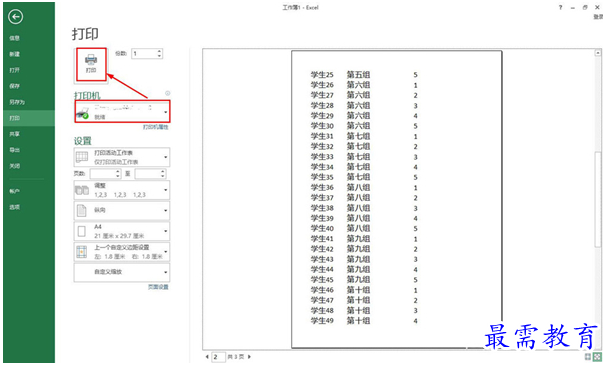Click 第十组 in the 学生46 row

click(358, 290)
